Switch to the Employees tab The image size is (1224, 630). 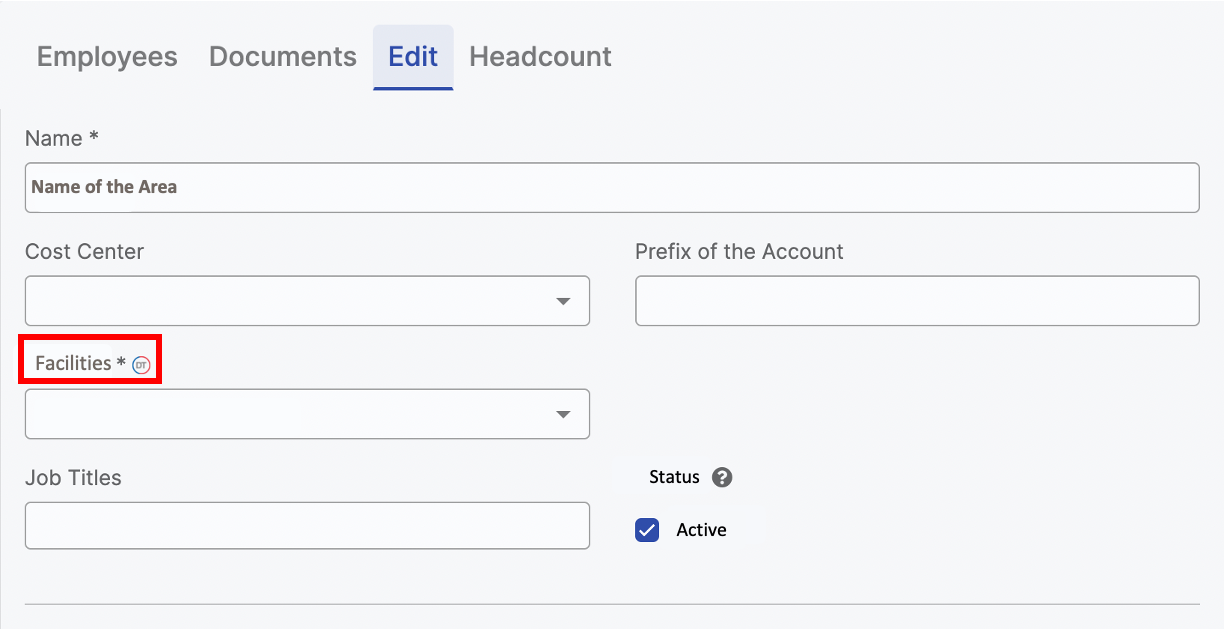click(107, 57)
